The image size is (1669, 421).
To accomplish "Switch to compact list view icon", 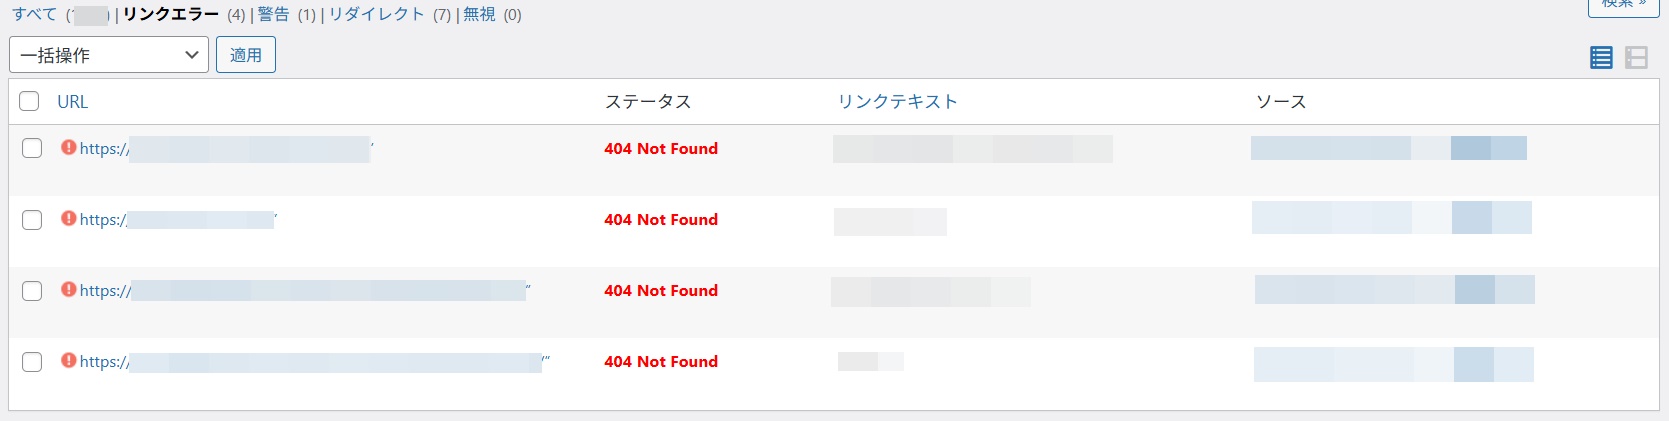I will tap(1601, 58).
